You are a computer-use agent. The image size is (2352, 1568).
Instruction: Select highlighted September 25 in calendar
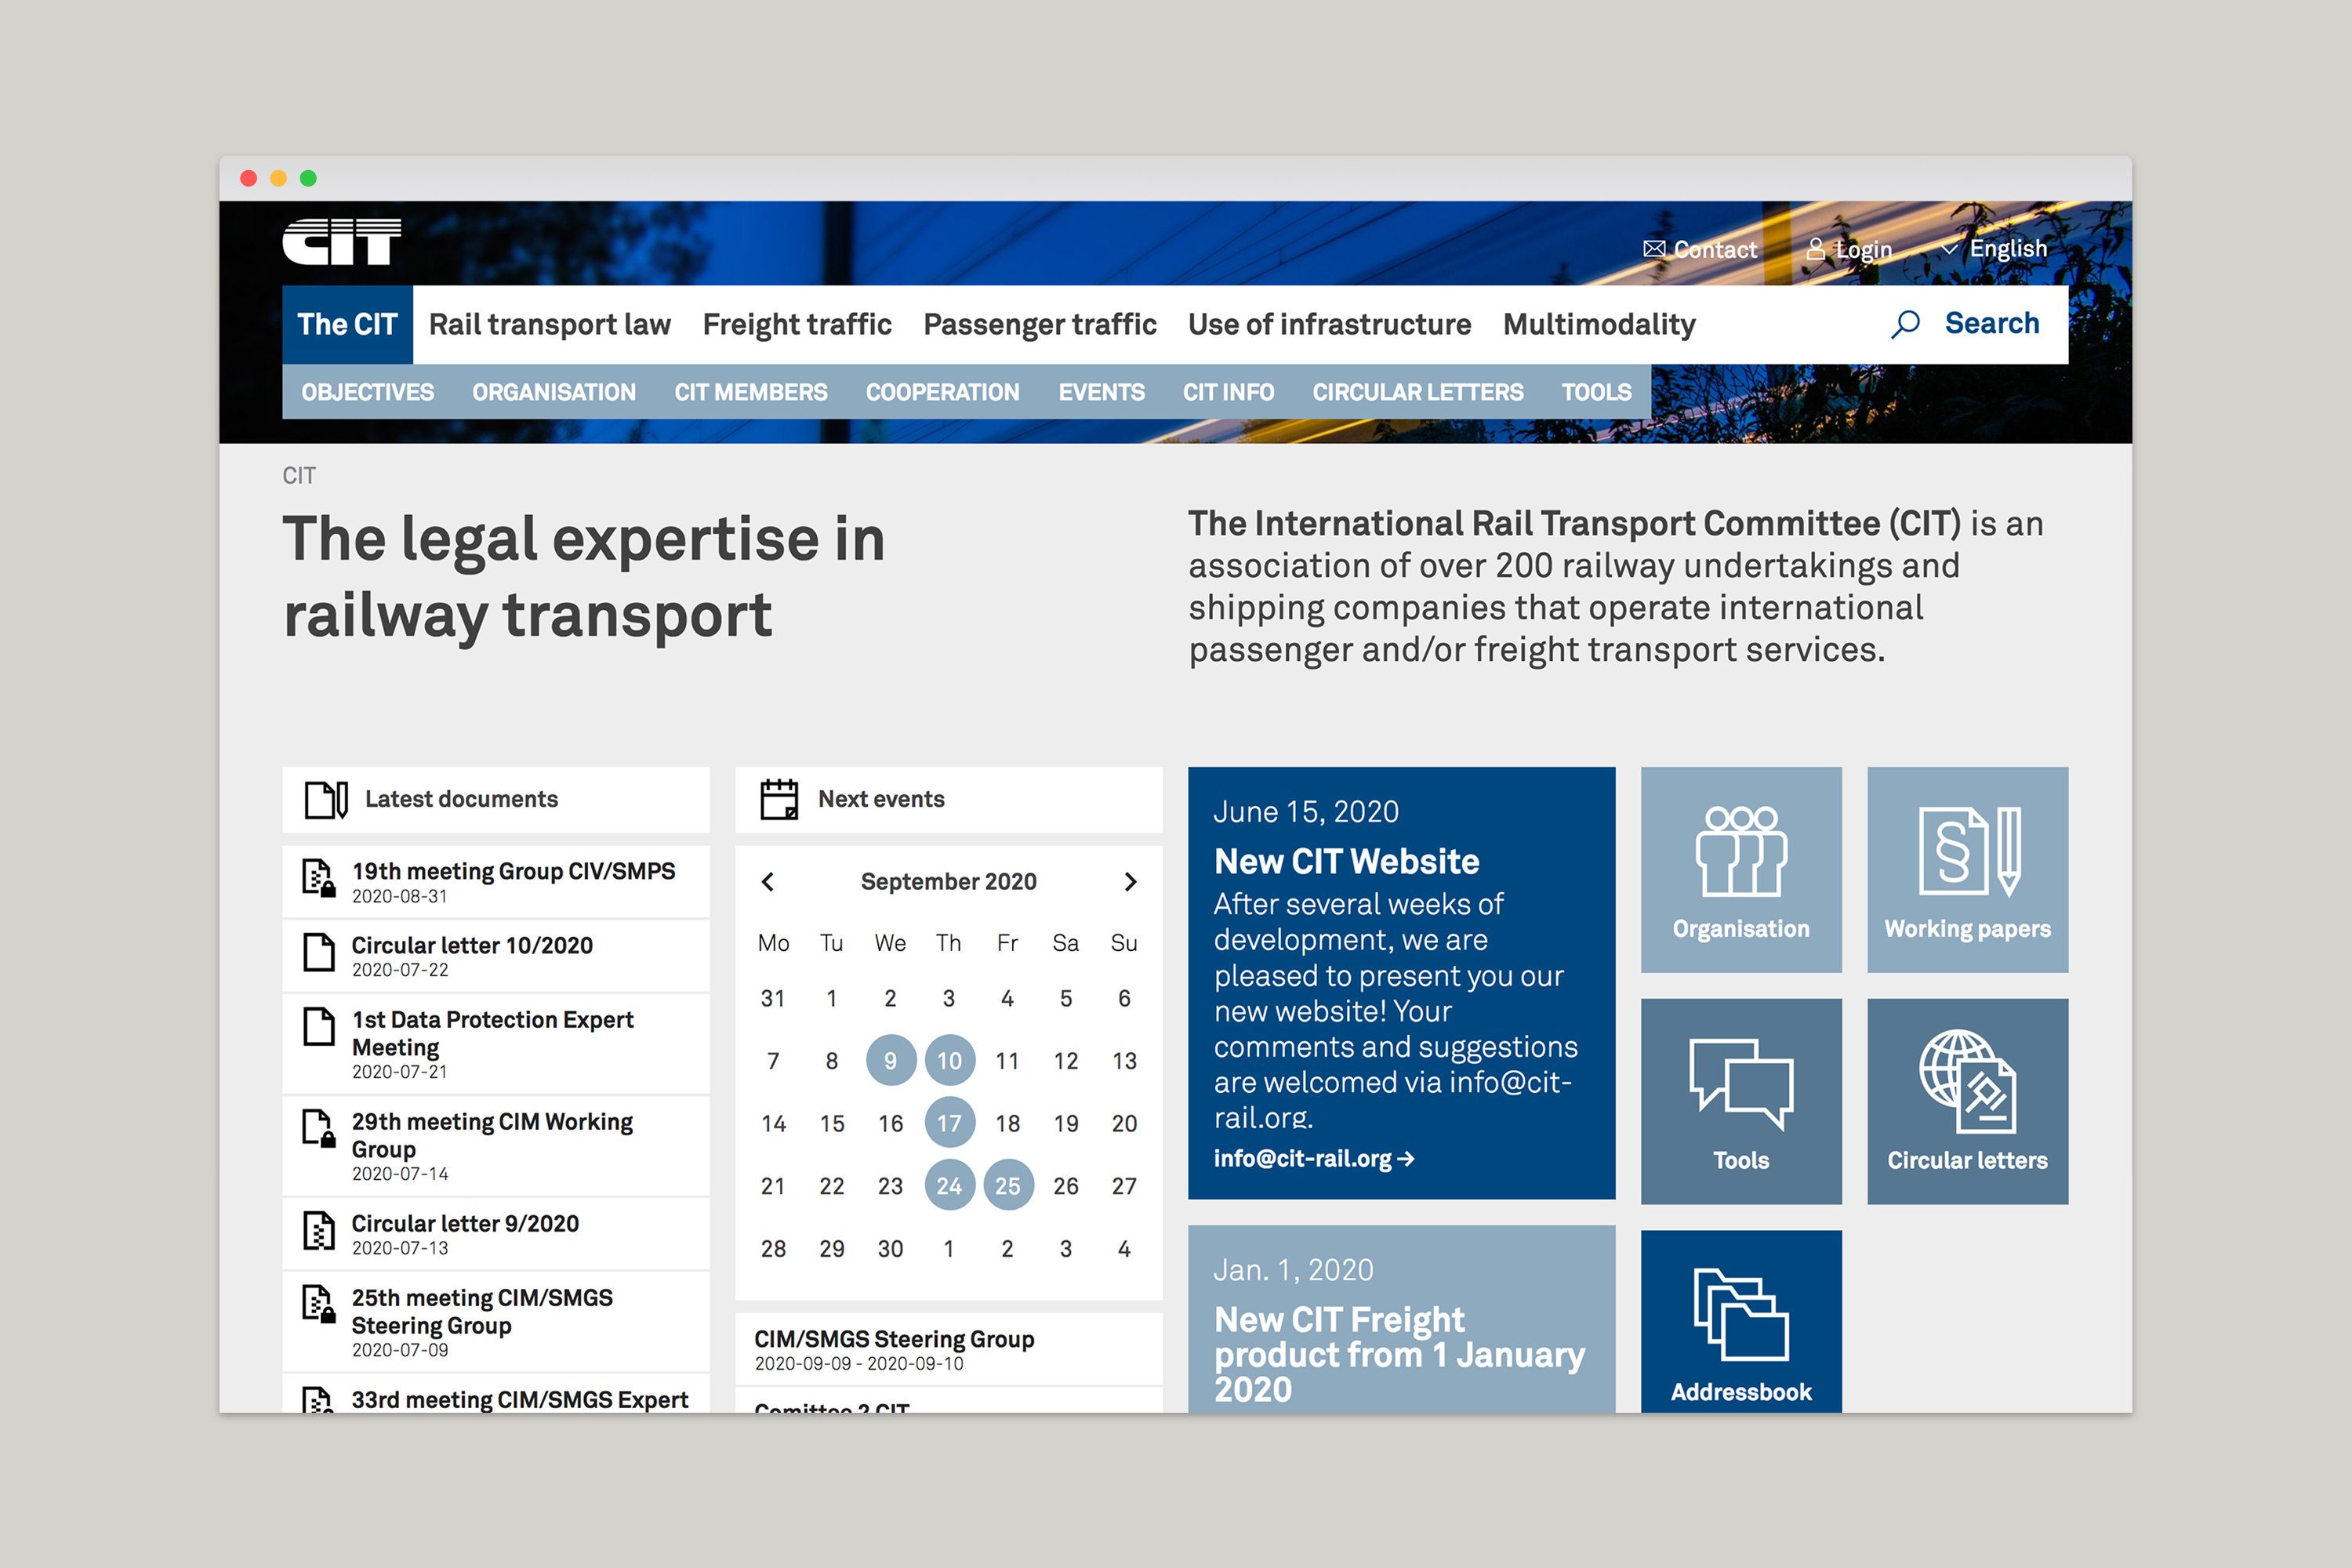1008,1186
